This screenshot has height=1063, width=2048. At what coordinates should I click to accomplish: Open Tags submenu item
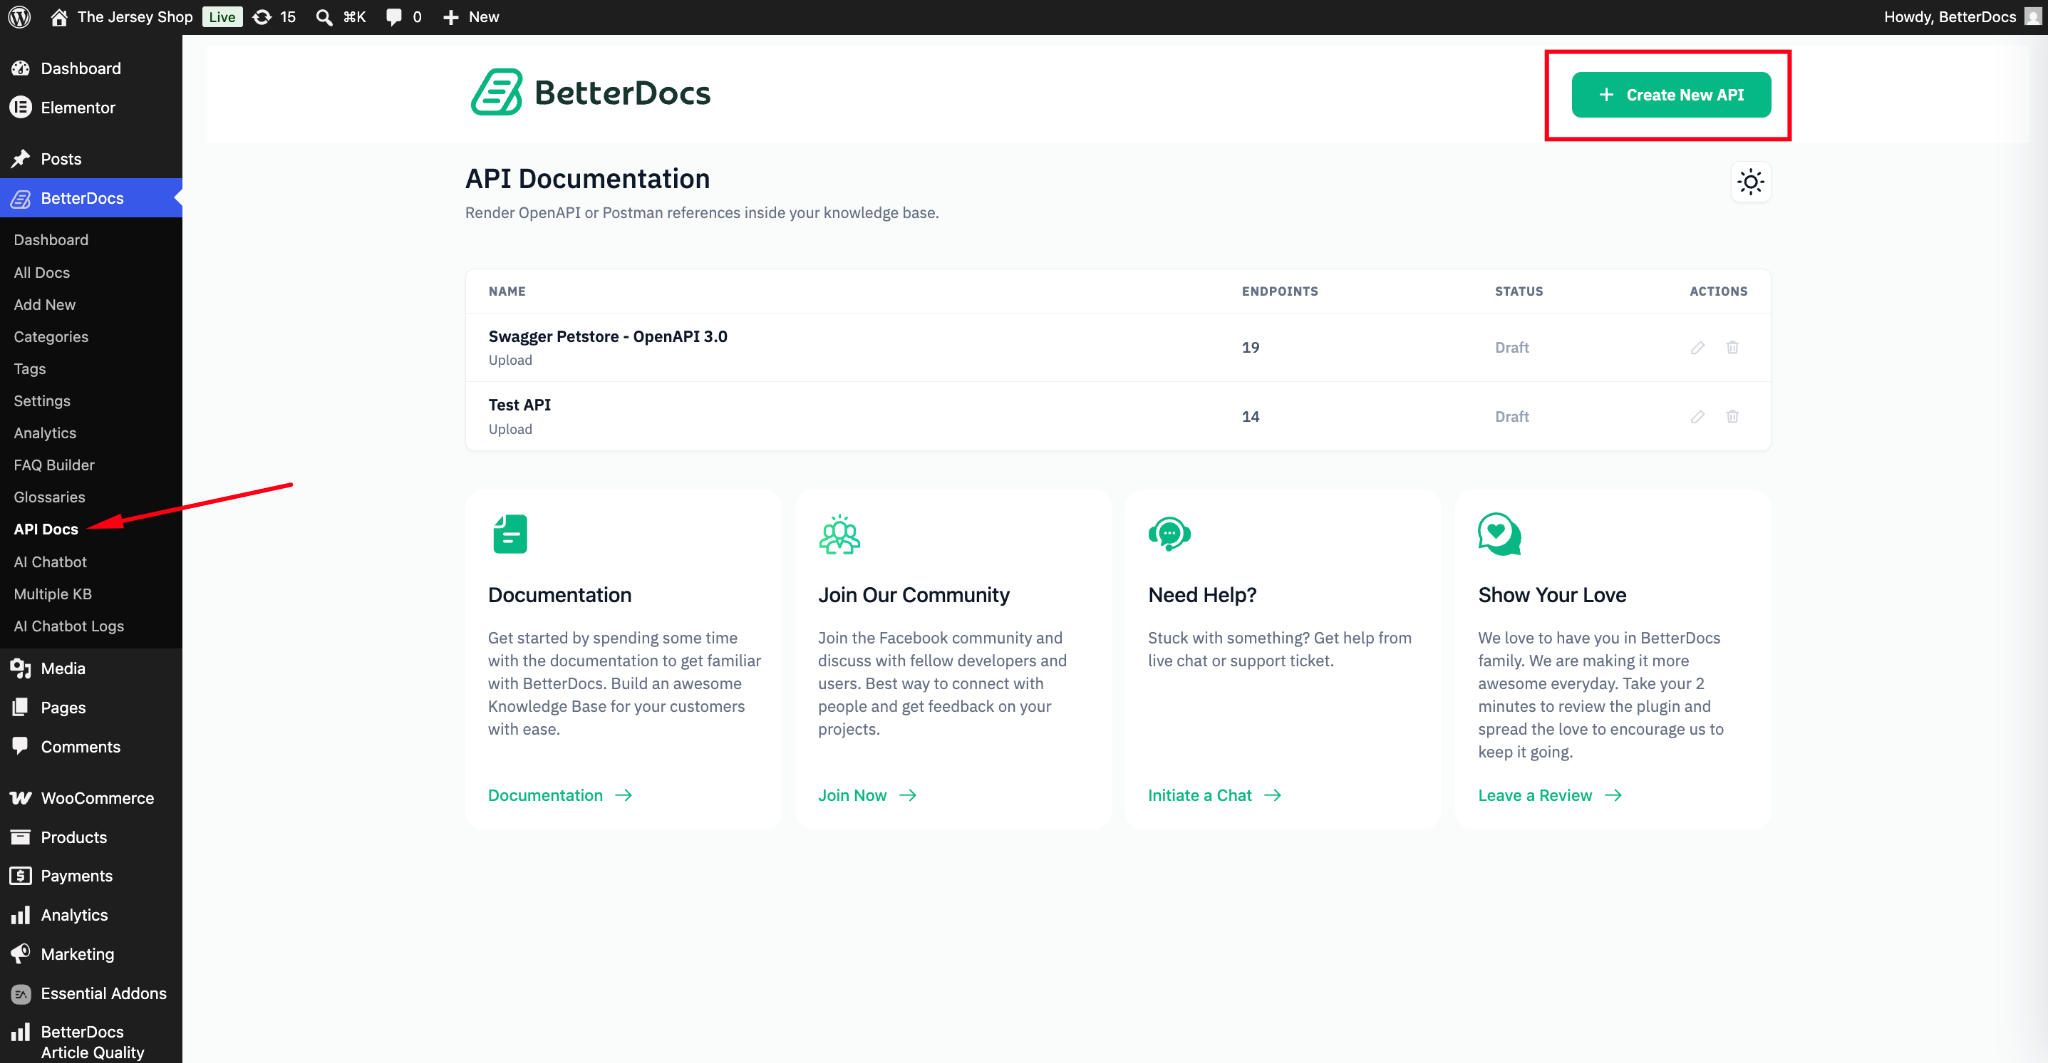click(30, 369)
